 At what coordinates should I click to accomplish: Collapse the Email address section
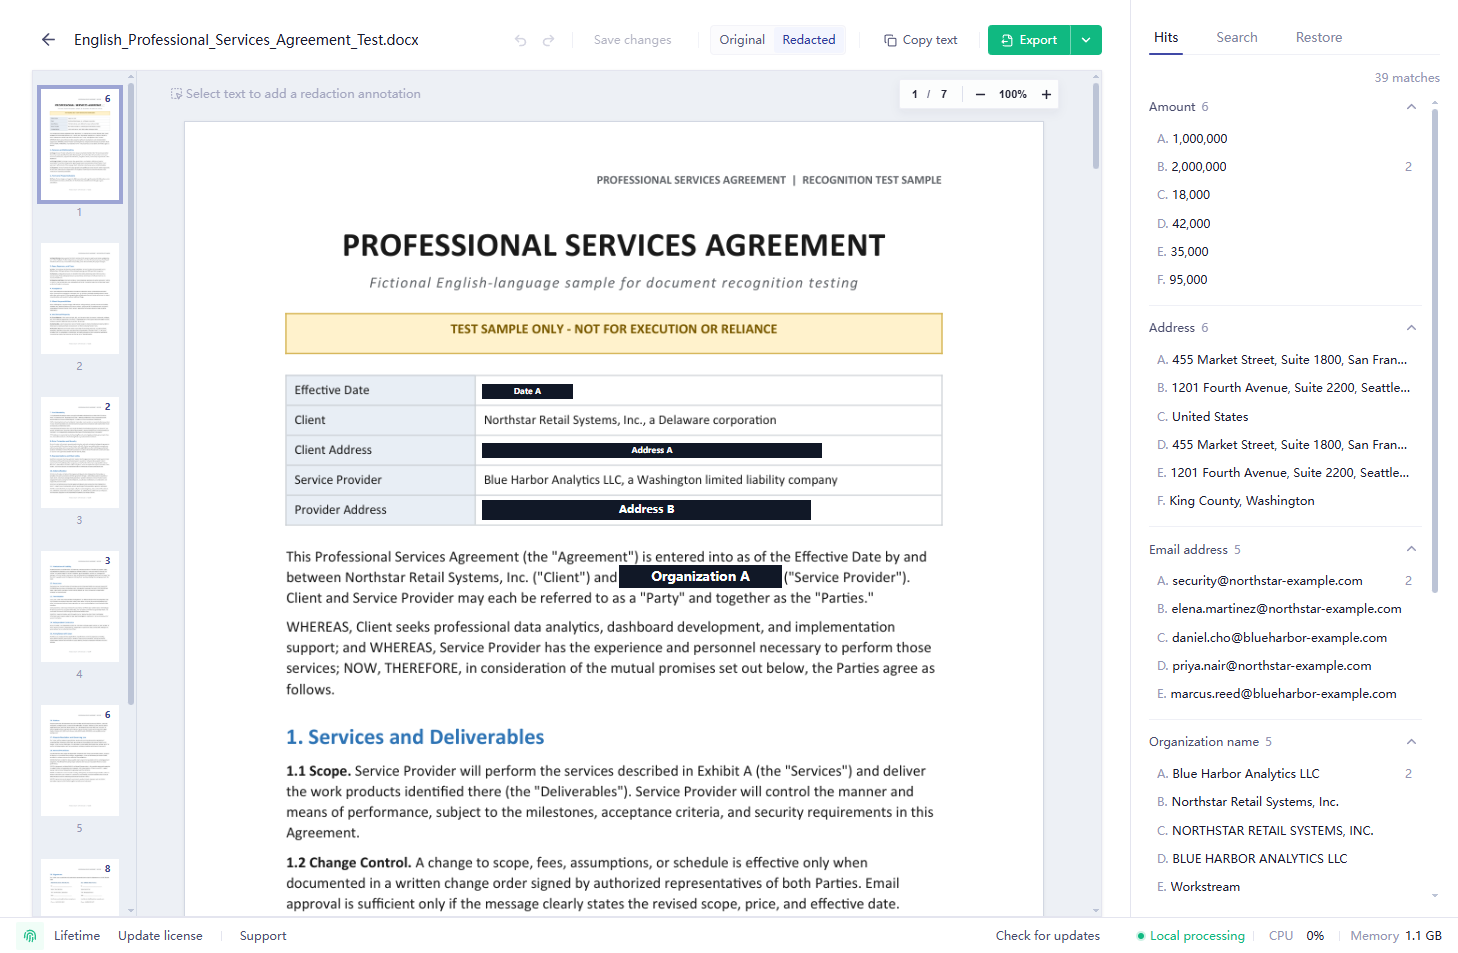point(1411,549)
